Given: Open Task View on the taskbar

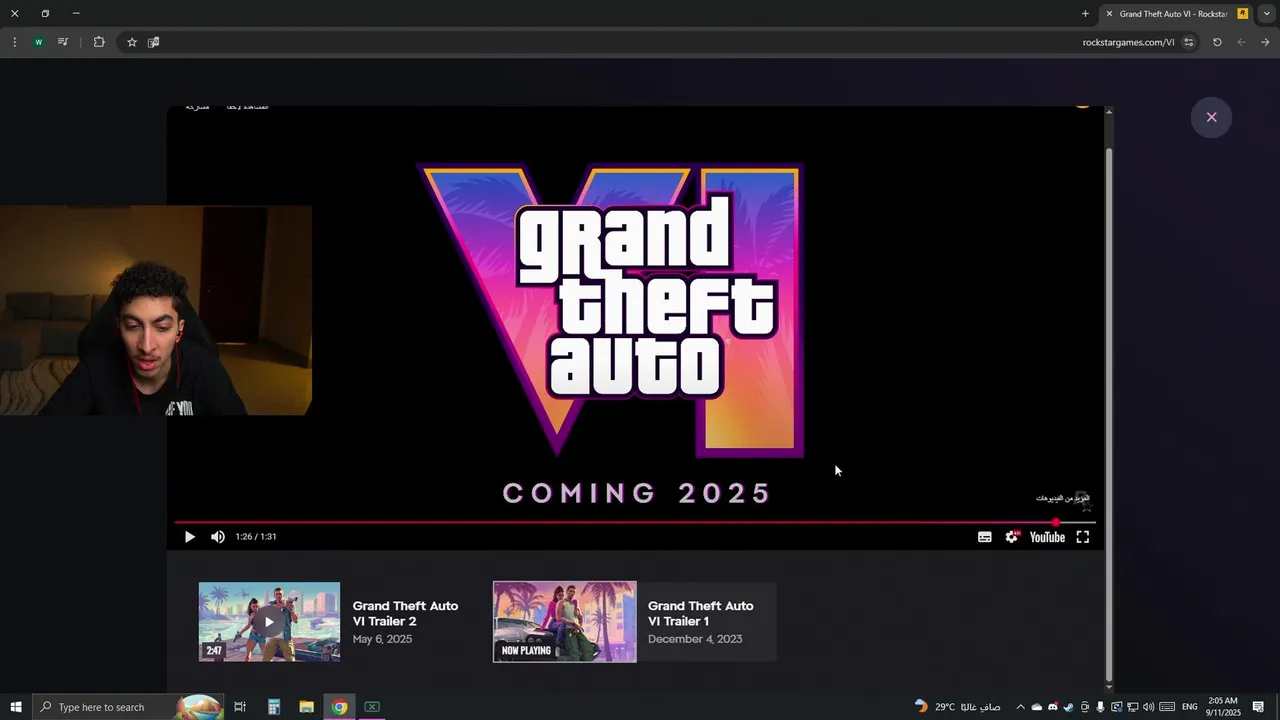Looking at the screenshot, I should (240, 707).
